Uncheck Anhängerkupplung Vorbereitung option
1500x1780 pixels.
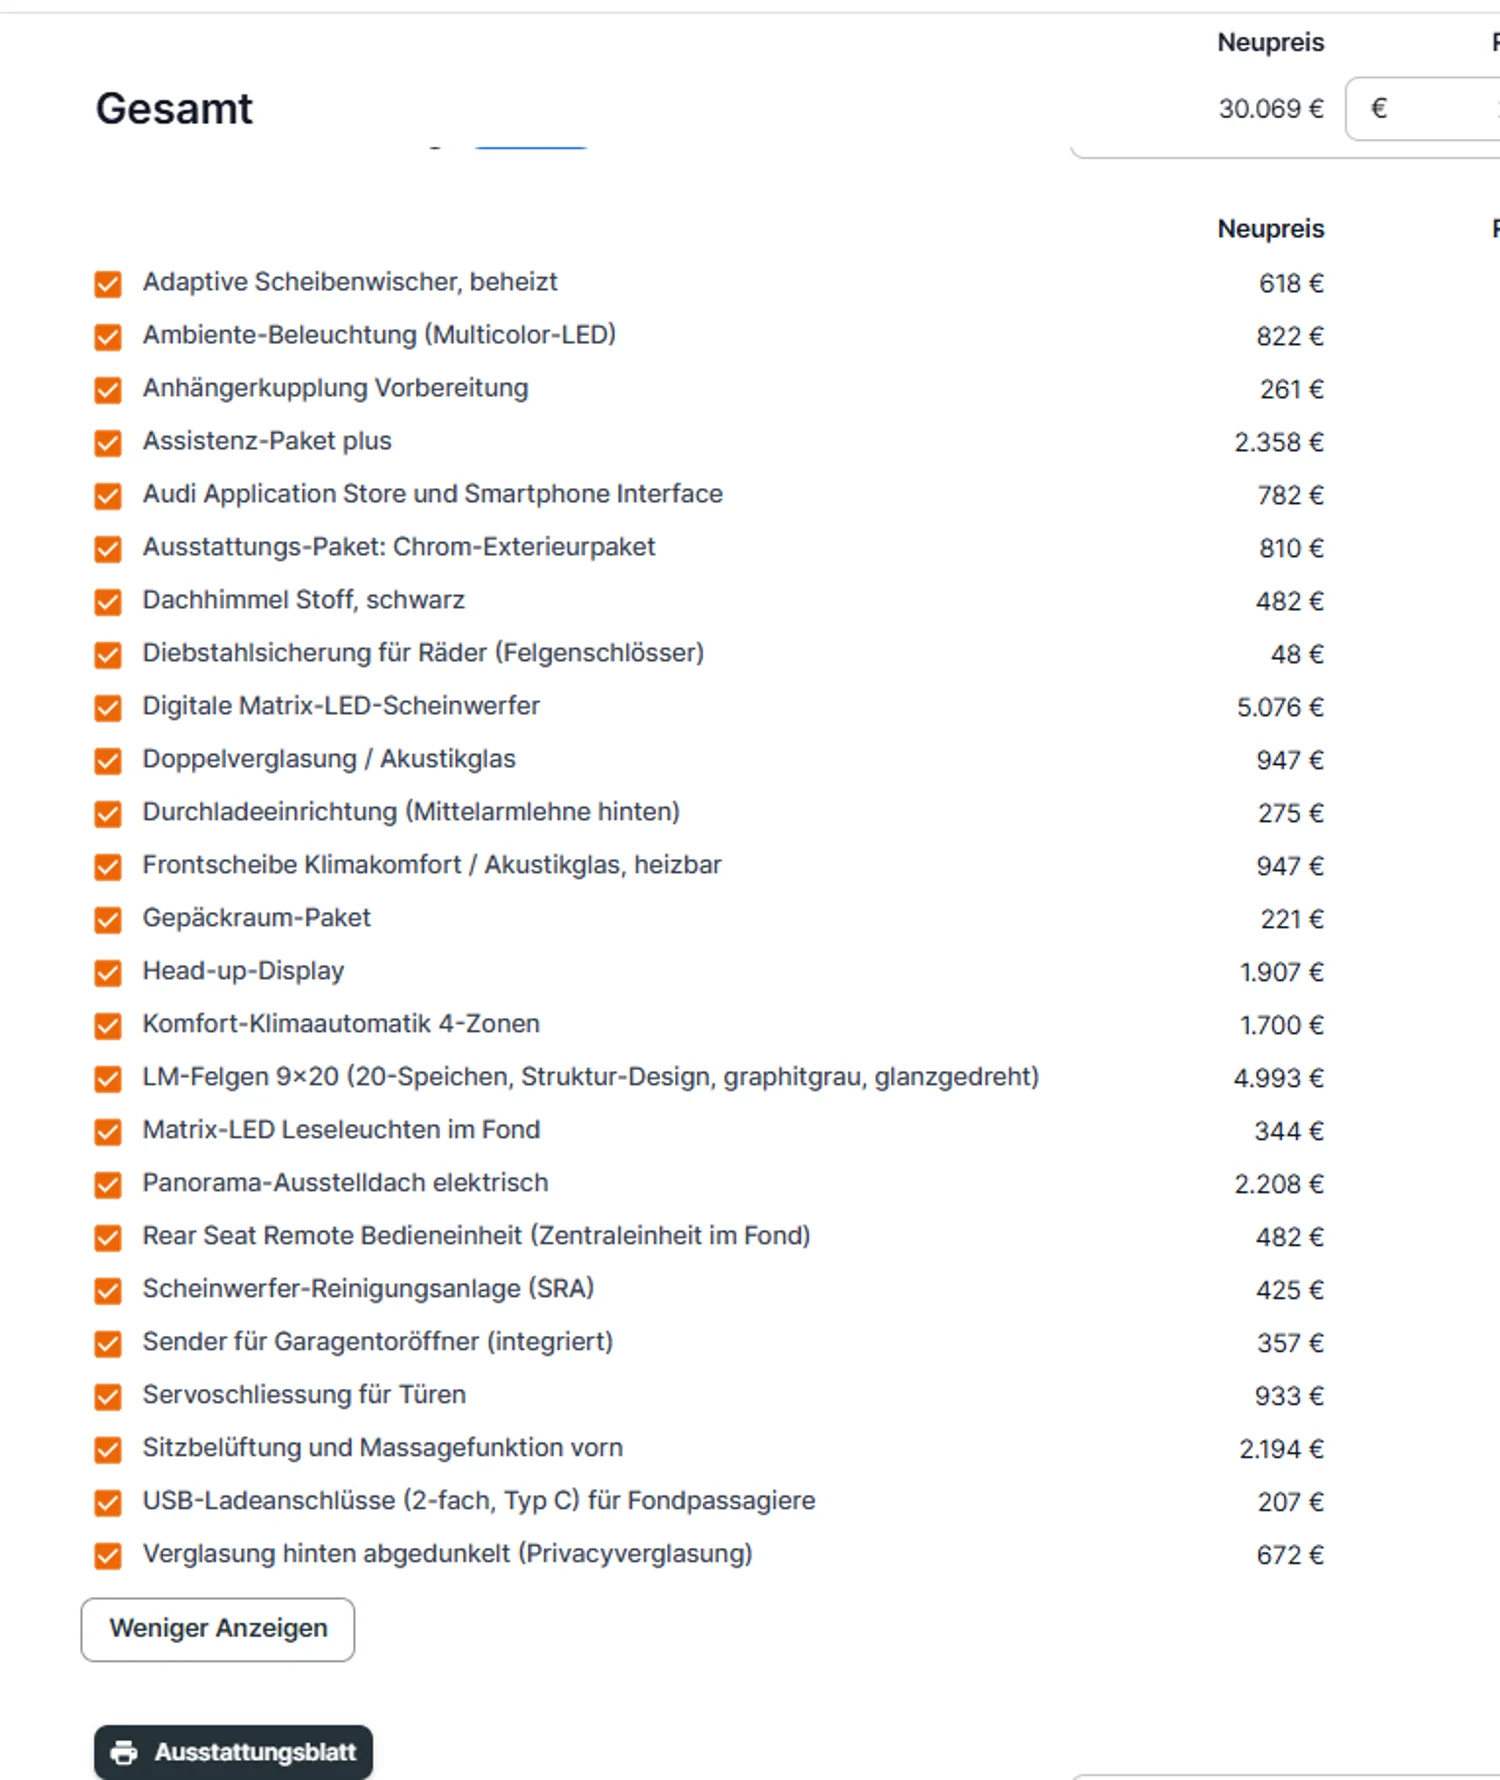[108, 390]
